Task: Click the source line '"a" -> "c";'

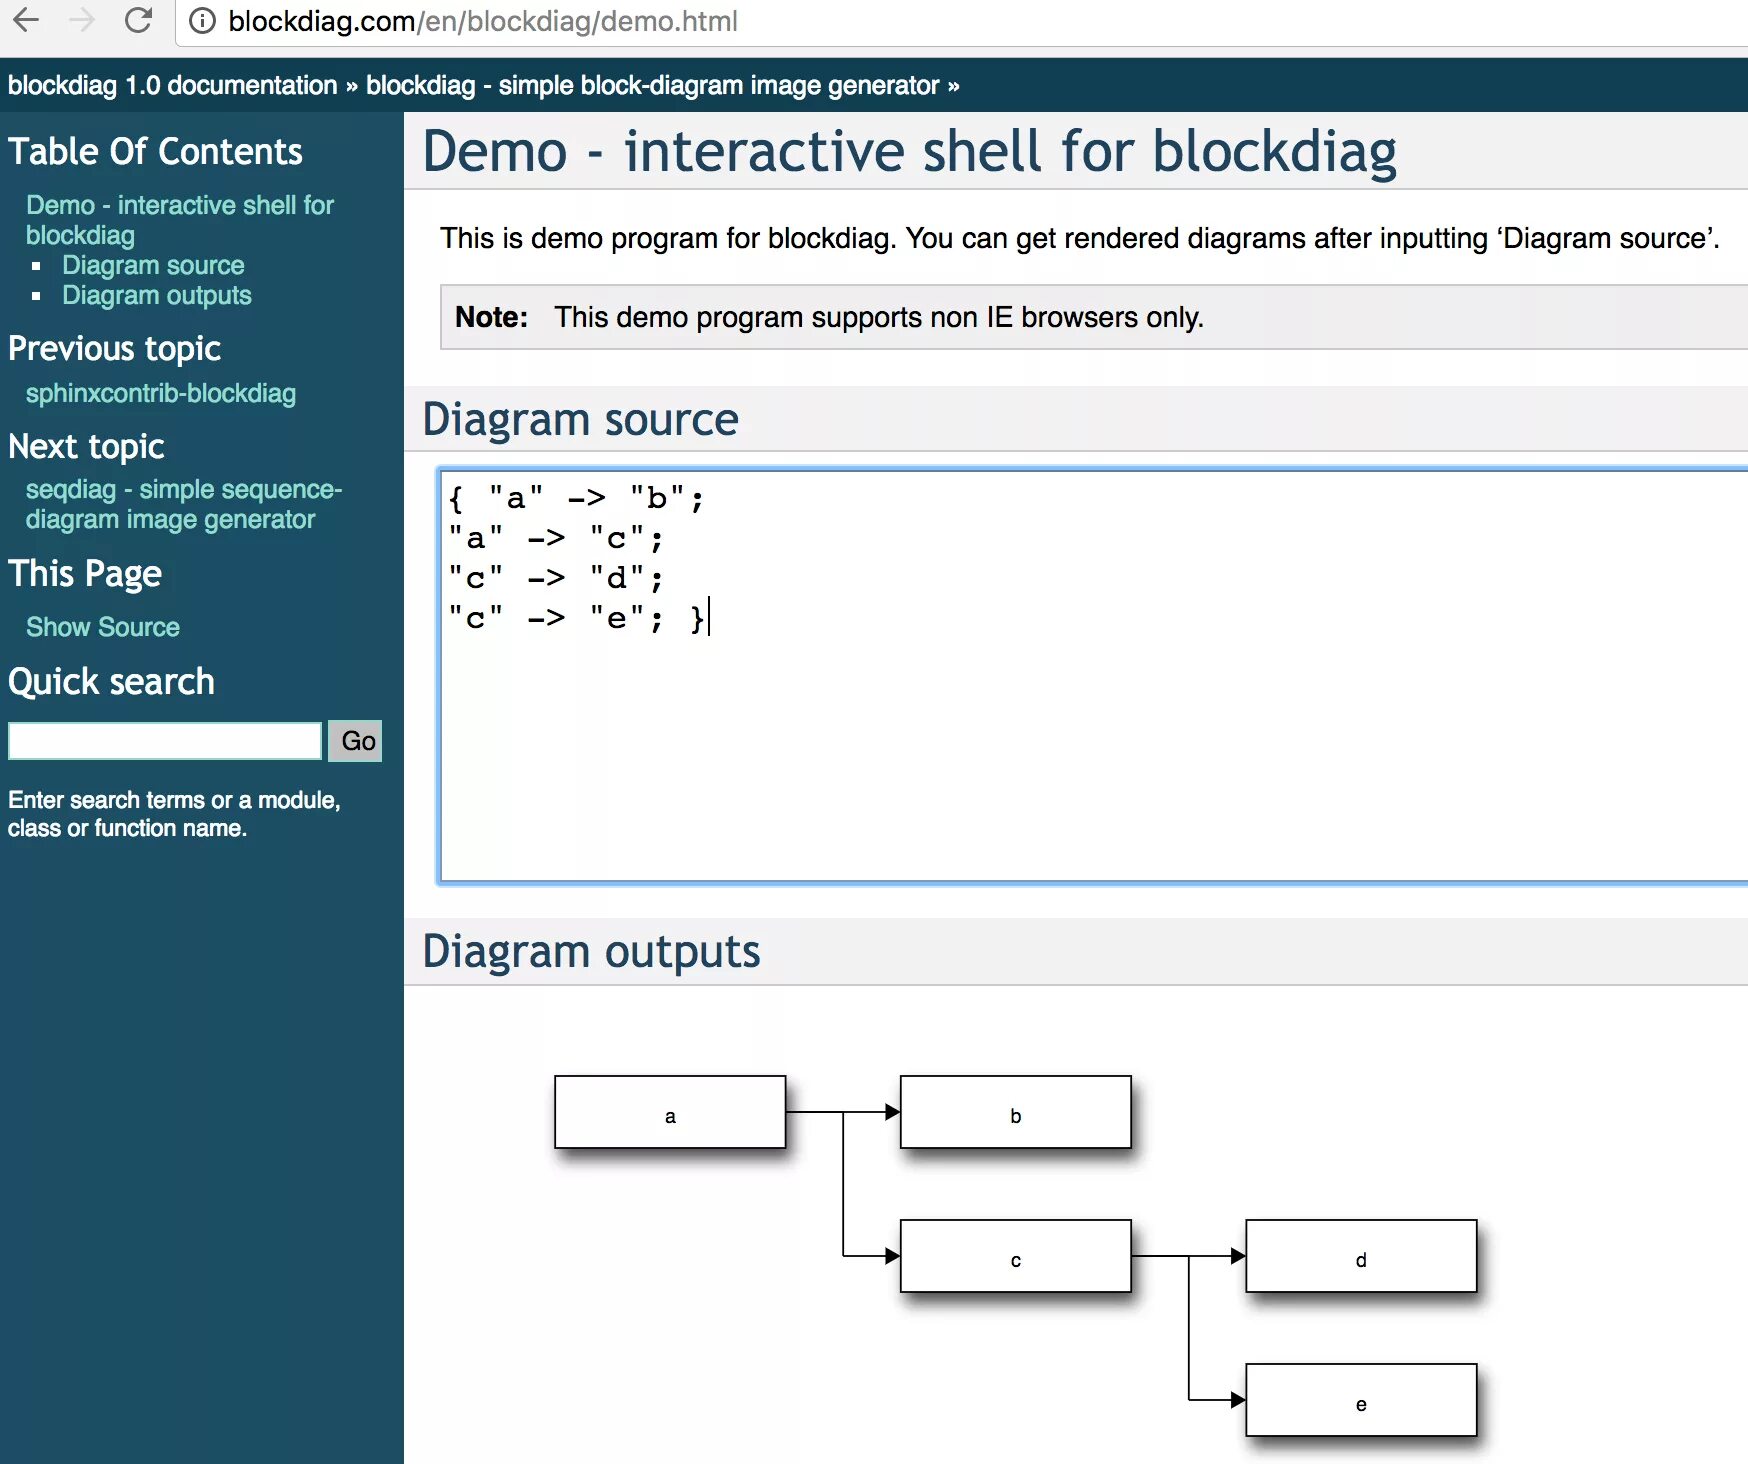Action: click(x=556, y=538)
